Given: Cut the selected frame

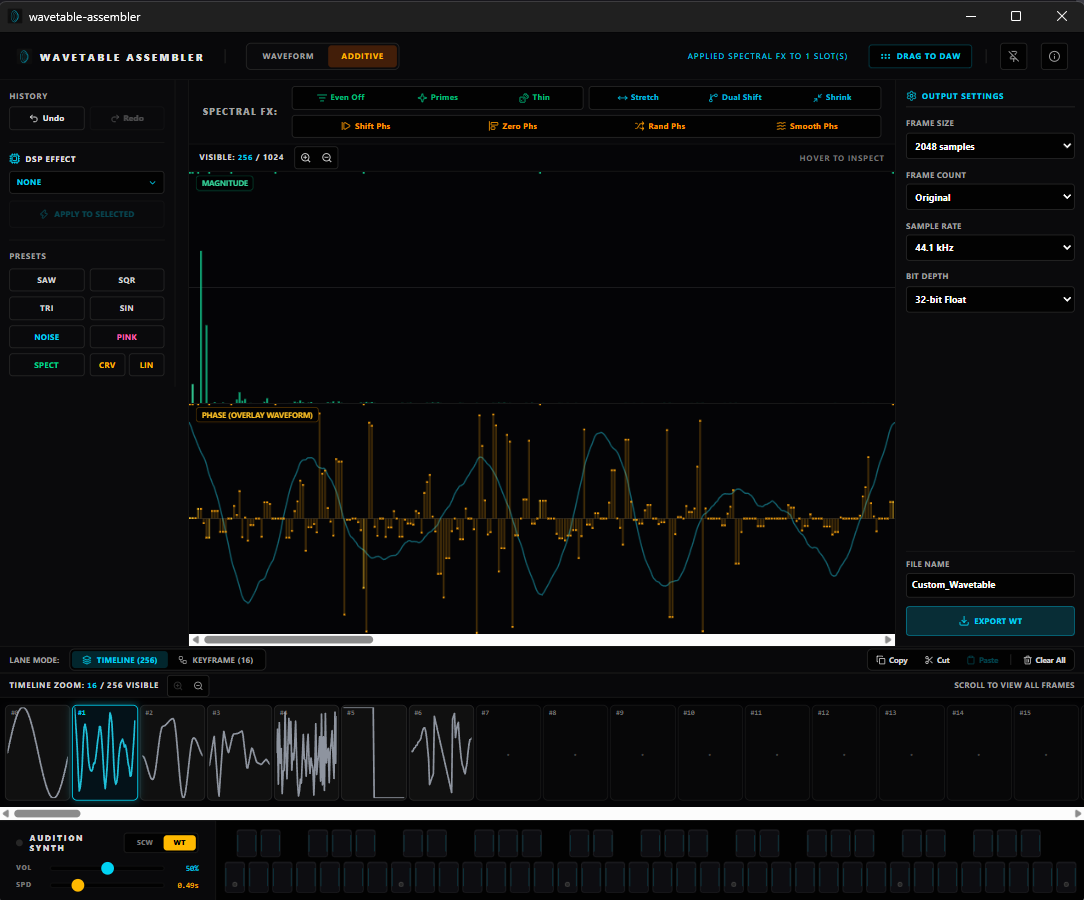Looking at the screenshot, I should point(937,660).
